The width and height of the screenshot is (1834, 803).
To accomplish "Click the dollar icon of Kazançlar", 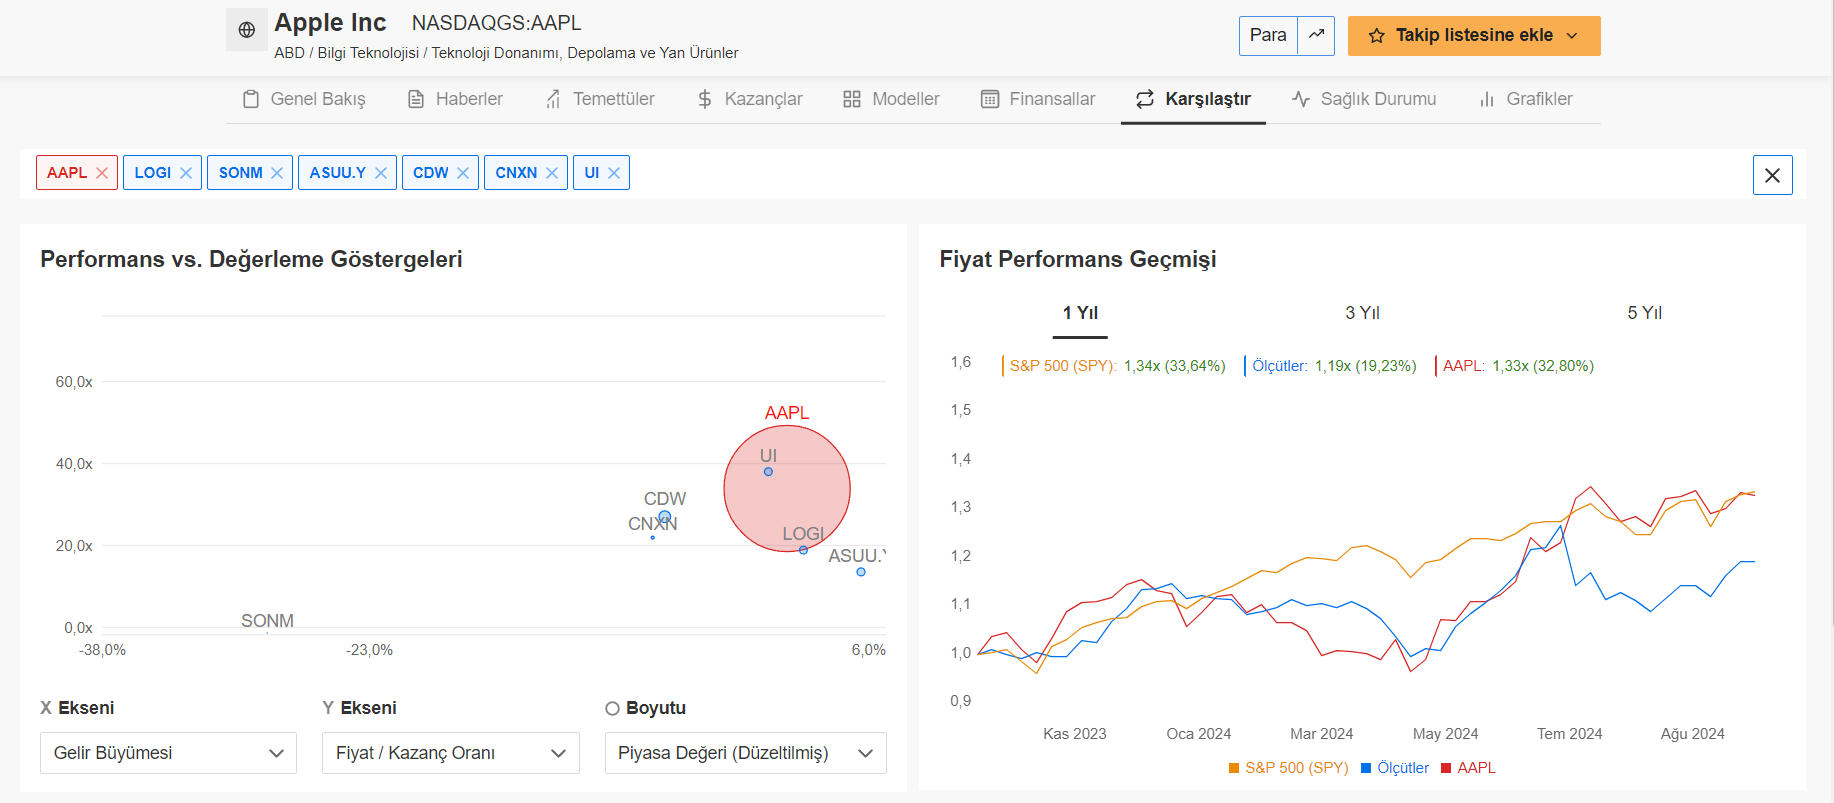I will 705,99.
